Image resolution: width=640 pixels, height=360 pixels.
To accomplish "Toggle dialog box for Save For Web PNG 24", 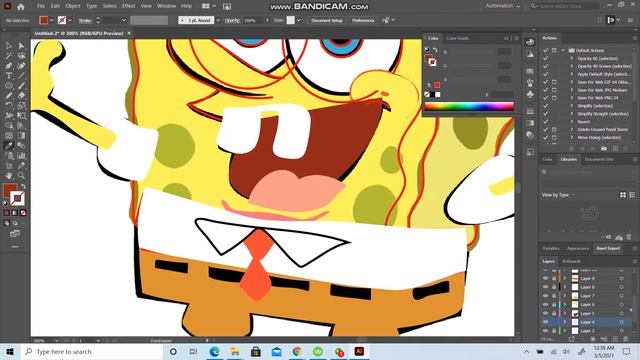I will tap(554, 98).
